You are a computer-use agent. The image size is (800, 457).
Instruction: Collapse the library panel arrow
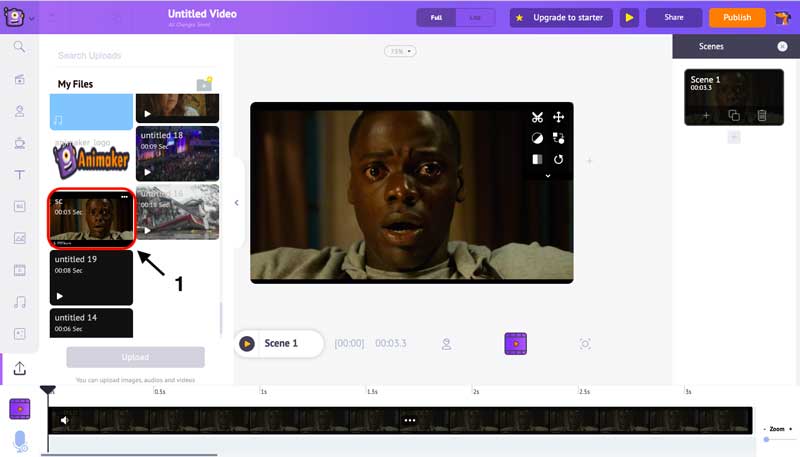pos(237,203)
